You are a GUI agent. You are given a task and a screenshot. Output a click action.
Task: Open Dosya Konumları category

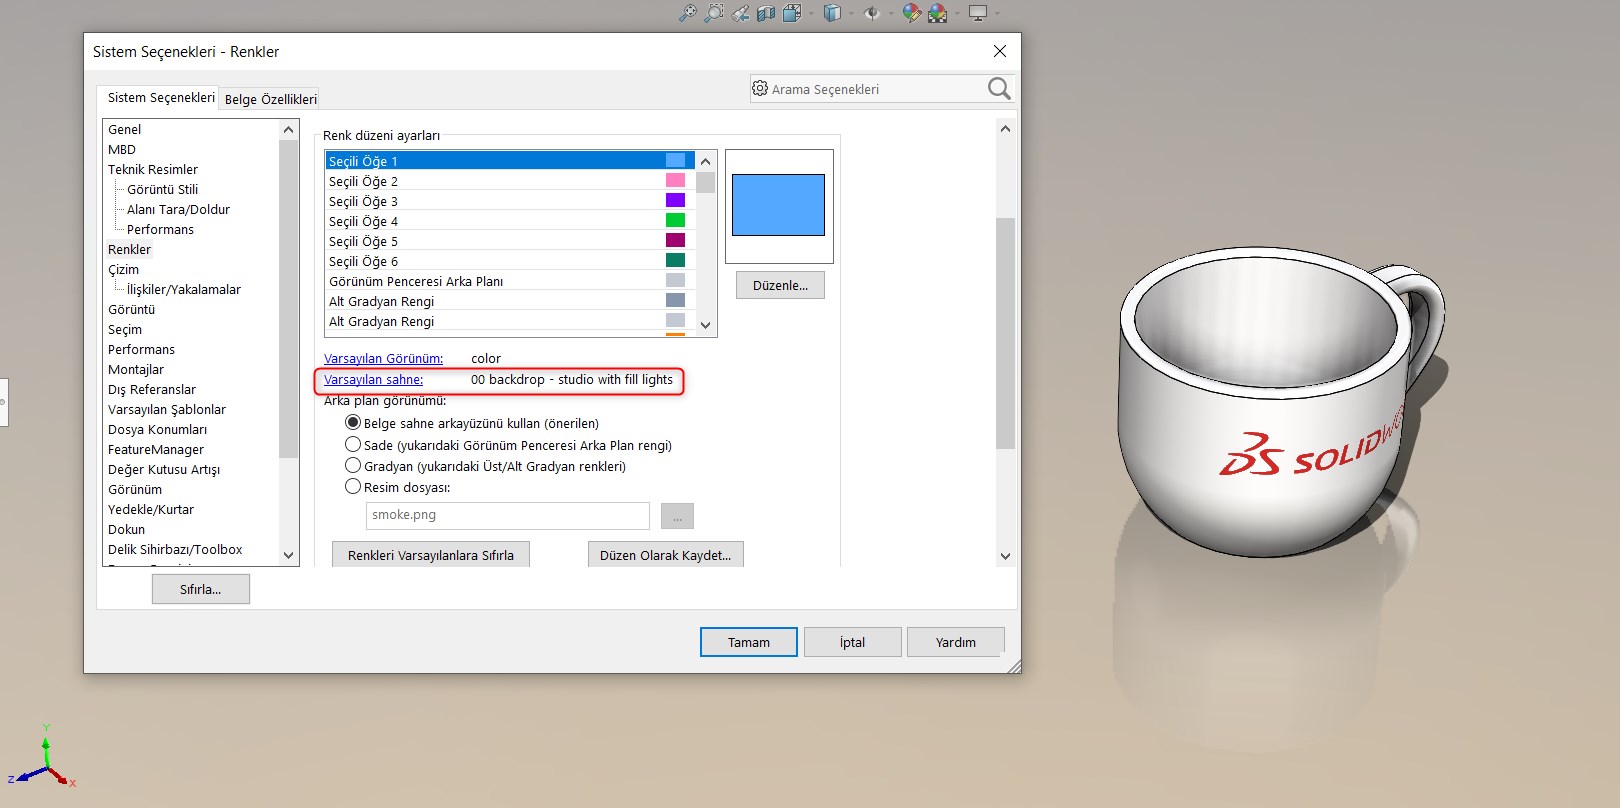pos(158,429)
